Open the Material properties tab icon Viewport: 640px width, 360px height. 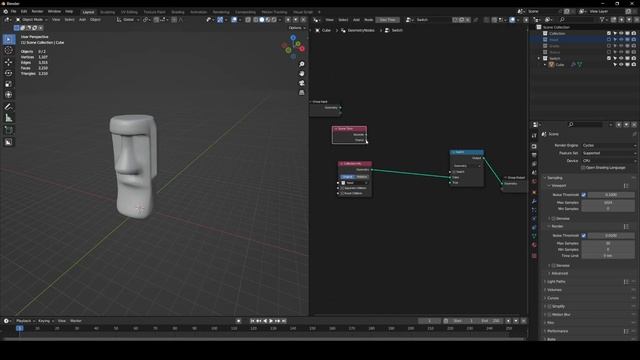coord(534,245)
